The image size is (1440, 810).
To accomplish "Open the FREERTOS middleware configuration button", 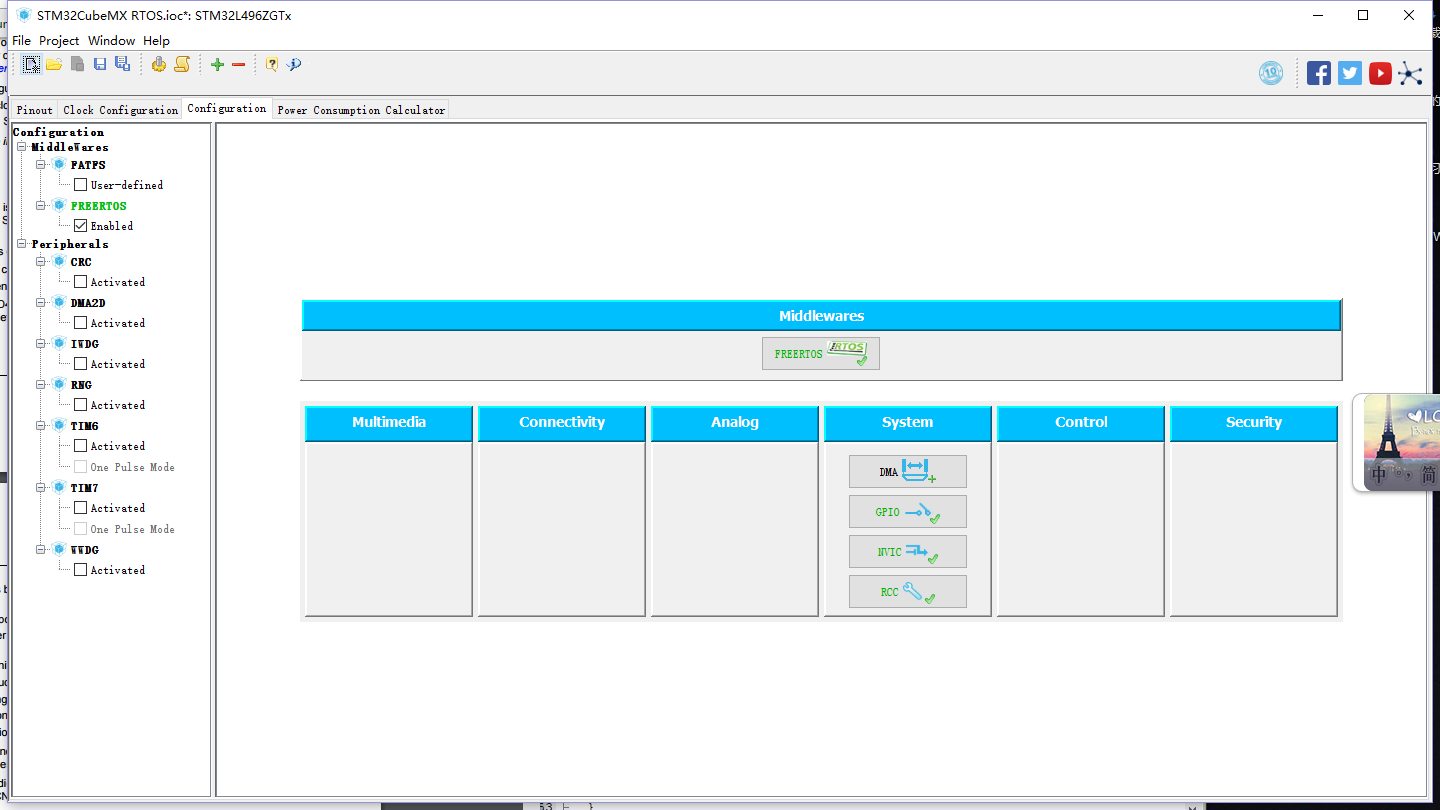I will click(x=821, y=354).
